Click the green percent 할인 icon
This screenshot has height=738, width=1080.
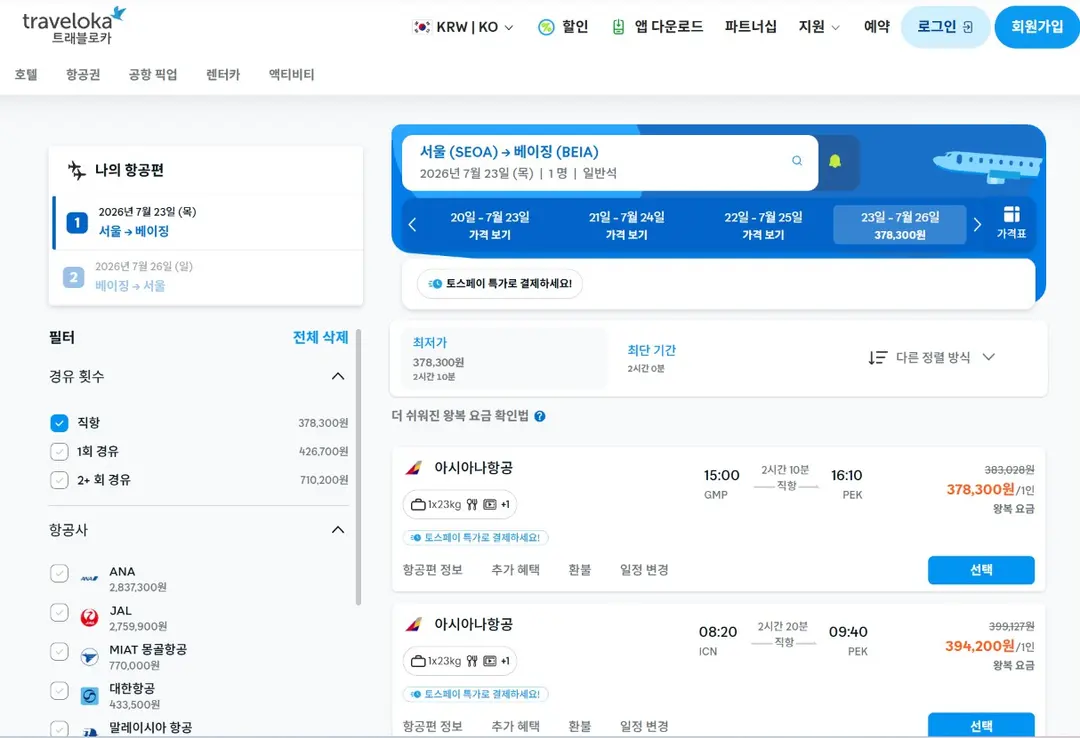point(546,27)
